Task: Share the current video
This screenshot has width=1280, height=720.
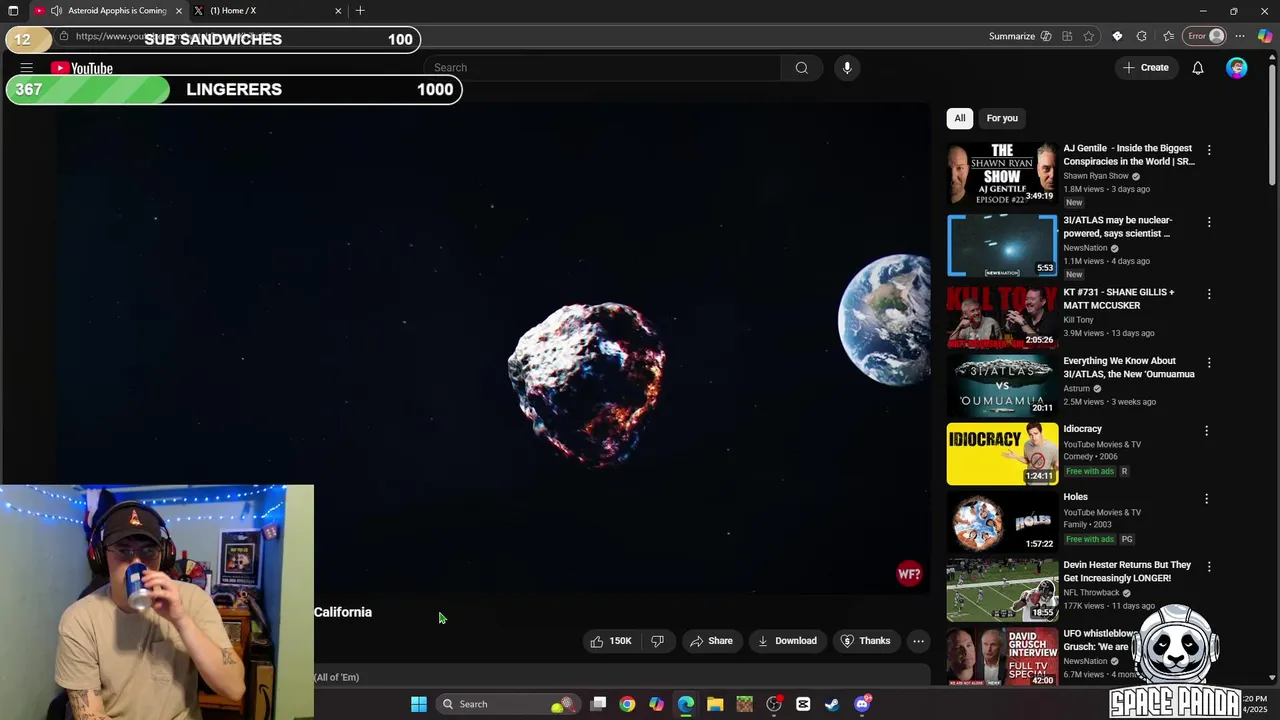Action: (711, 641)
